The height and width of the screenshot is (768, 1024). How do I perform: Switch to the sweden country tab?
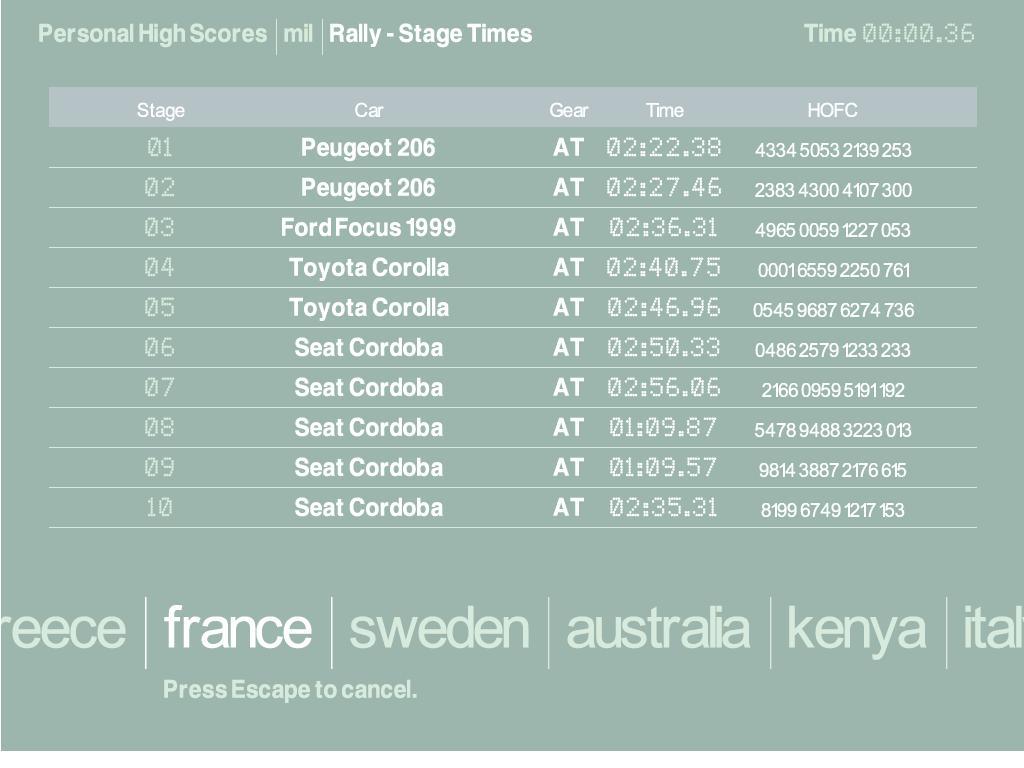[439, 629]
